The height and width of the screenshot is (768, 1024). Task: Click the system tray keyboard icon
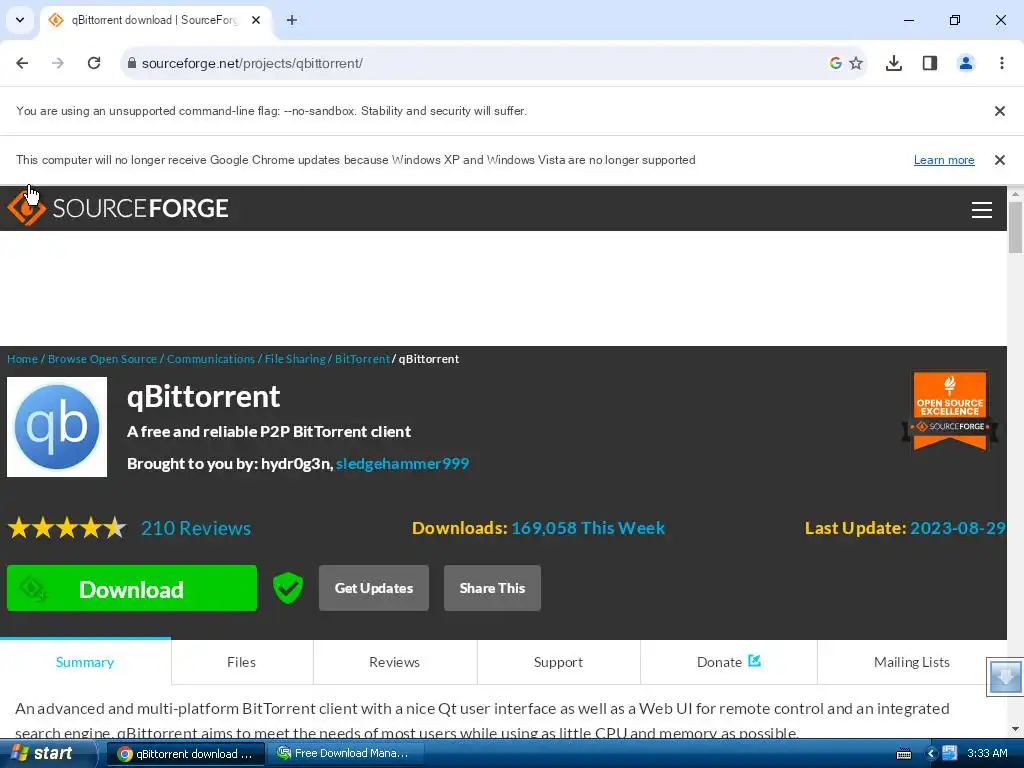coord(904,754)
